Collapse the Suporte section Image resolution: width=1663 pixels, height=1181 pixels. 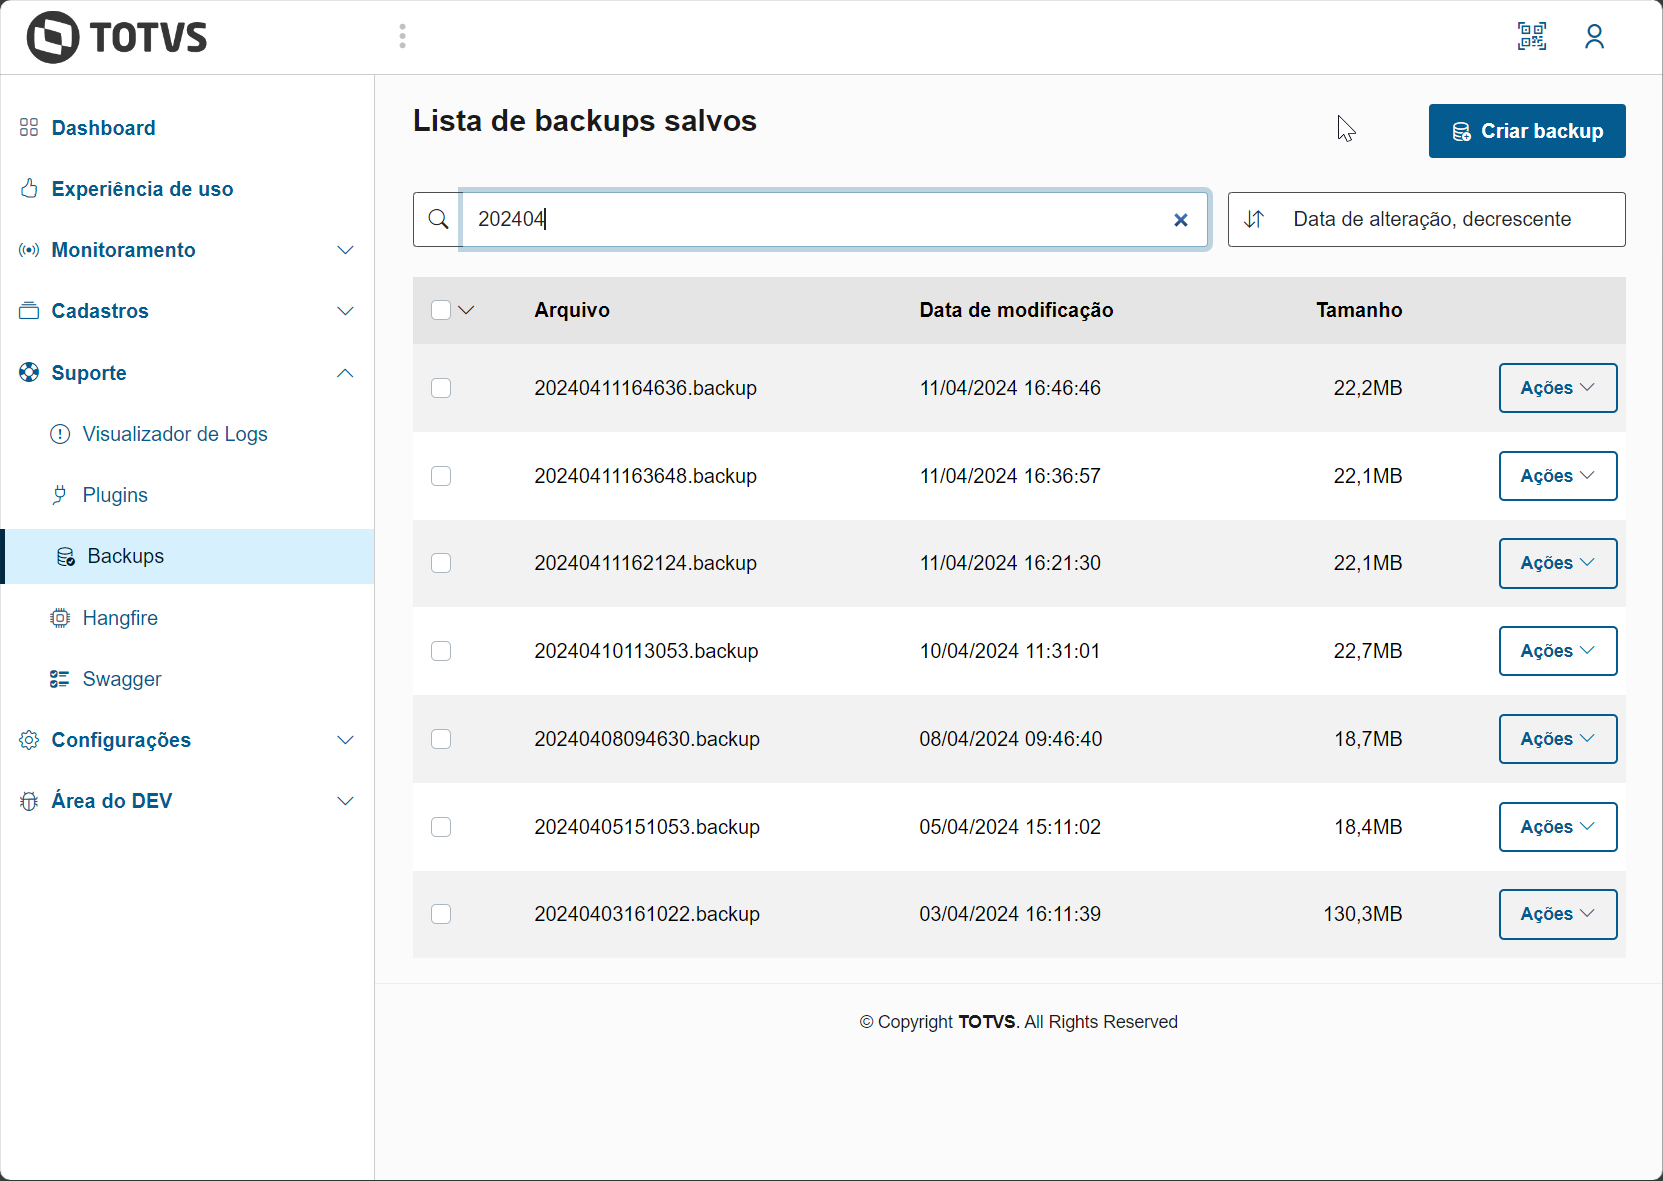pos(345,372)
